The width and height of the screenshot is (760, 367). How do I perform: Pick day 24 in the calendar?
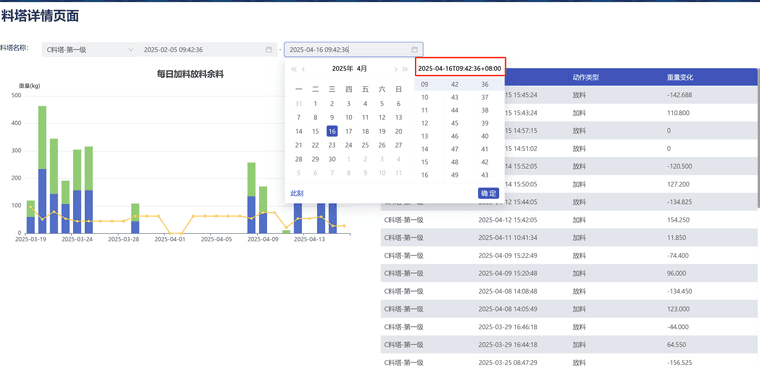(x=348, y=145)
